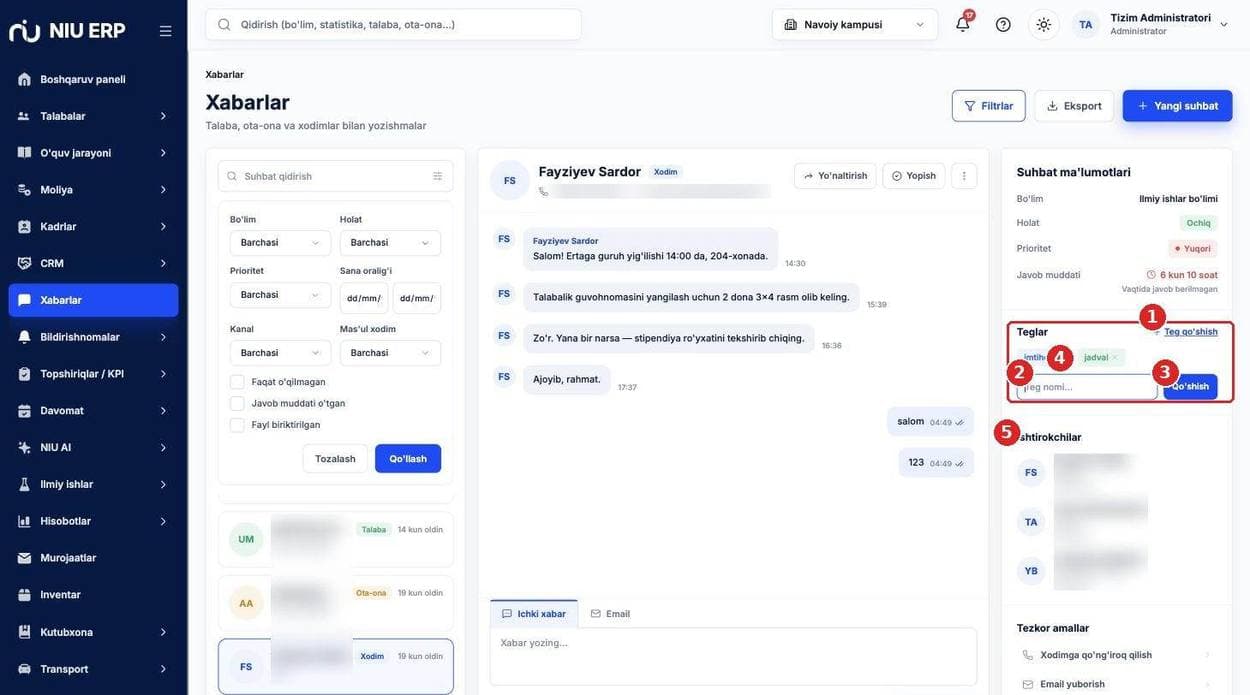Viewport: 1250px width, 695px height.
Task: Expand the Talabalar sidebar menu
Action: (x=94, y=116)
